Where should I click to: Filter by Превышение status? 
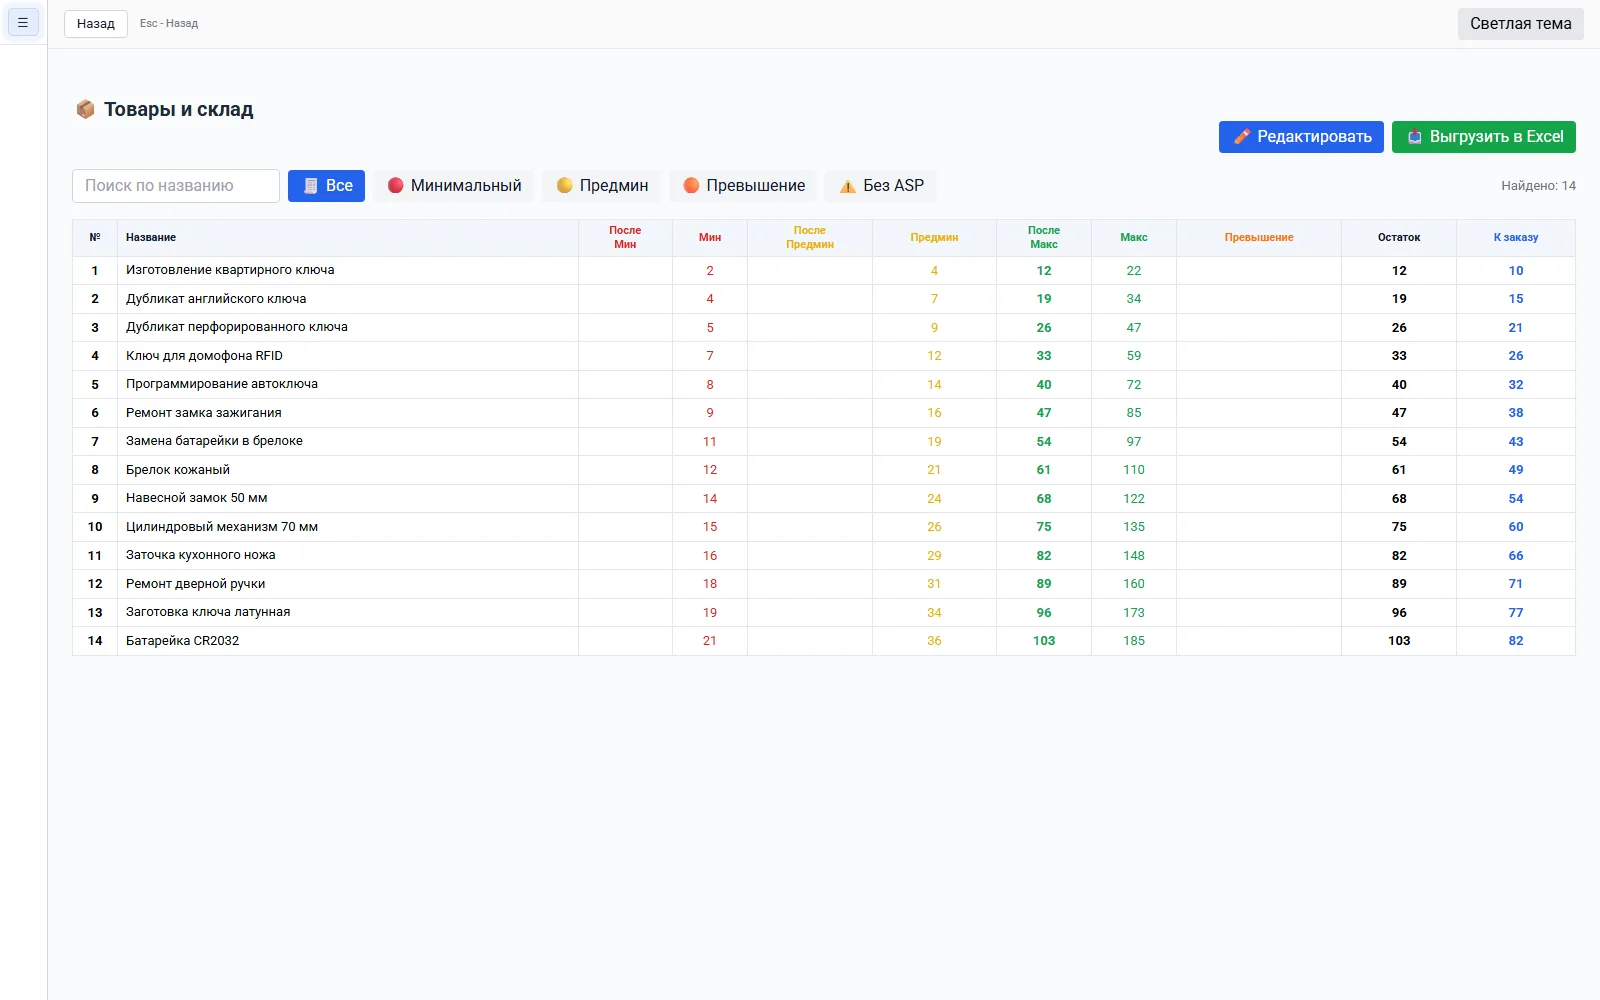[x=743, y=186]
